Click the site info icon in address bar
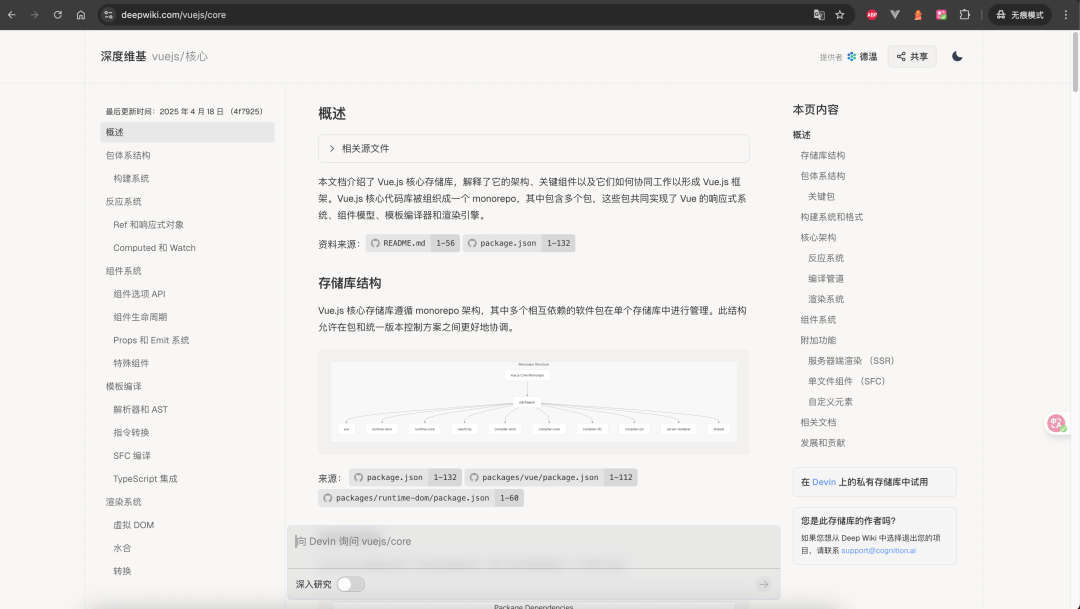Screen dimensions: 1080x609 (108, 14)
